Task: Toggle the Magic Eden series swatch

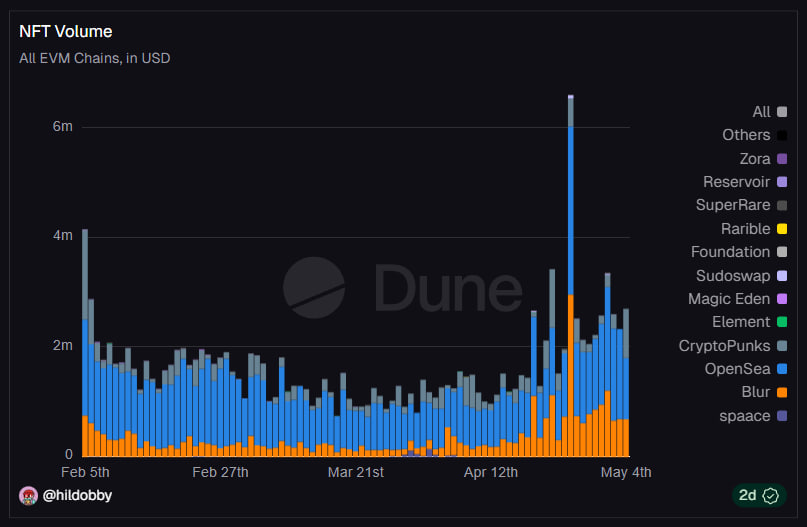Action: [782, 298]
